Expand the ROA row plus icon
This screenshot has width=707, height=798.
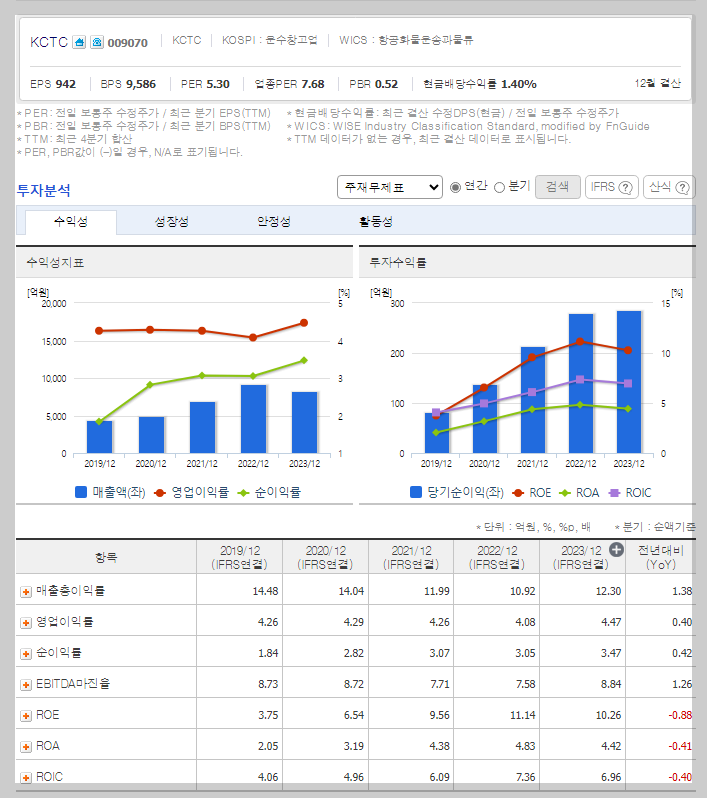(x=25, y=747)
